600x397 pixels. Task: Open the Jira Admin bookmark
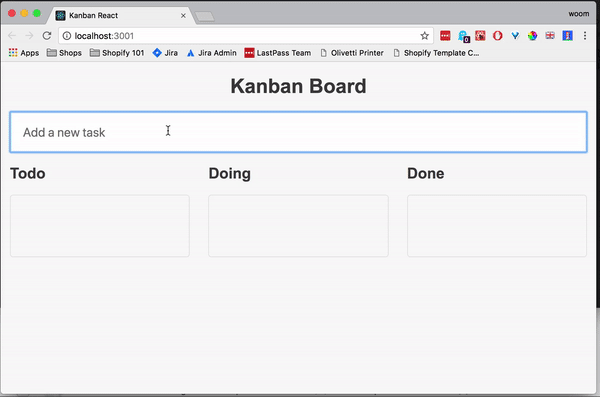click(x=211, y=53)
